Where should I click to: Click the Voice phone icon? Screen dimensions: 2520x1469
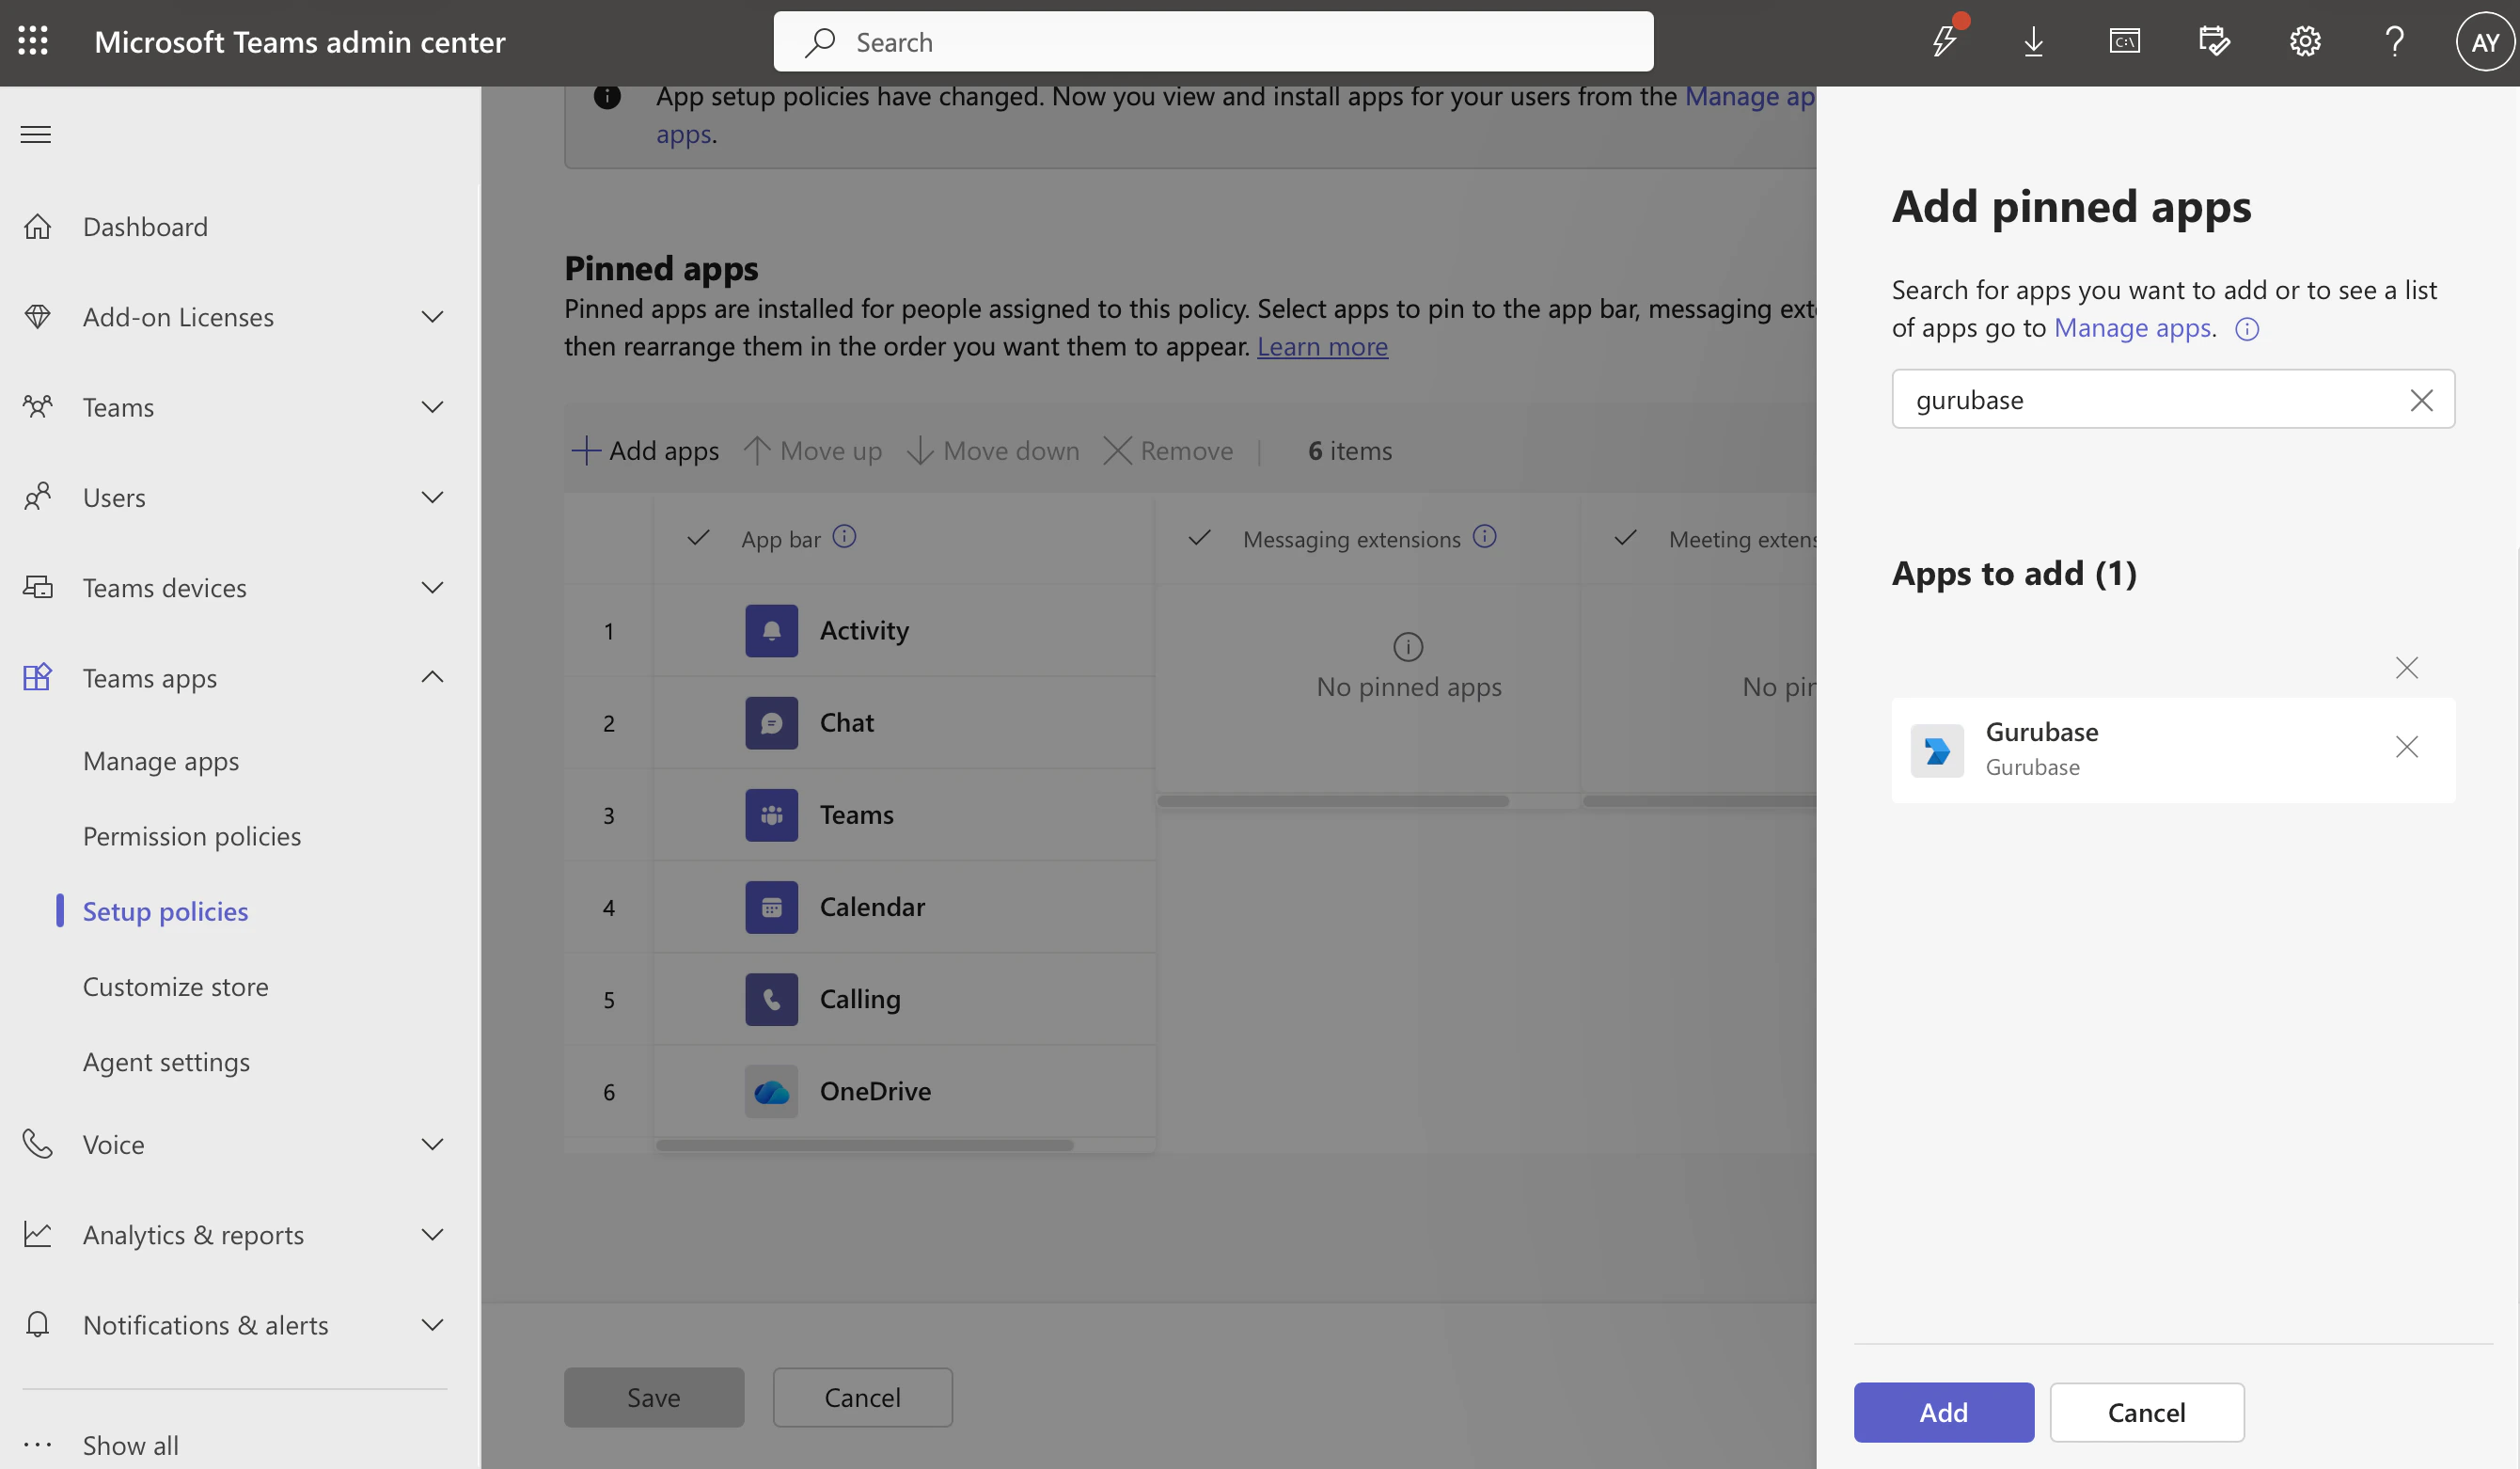(x=37, y=1144)
